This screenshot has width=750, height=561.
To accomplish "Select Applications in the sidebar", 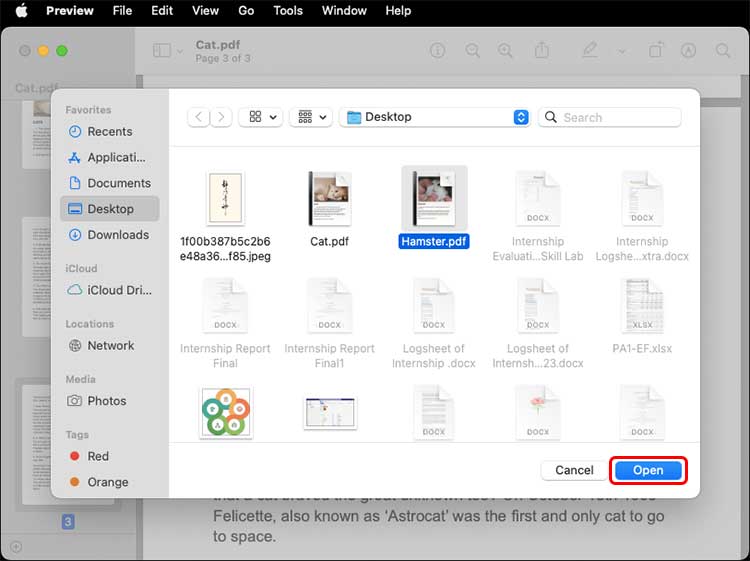I will pyautogui.click(x=110, y=157).
